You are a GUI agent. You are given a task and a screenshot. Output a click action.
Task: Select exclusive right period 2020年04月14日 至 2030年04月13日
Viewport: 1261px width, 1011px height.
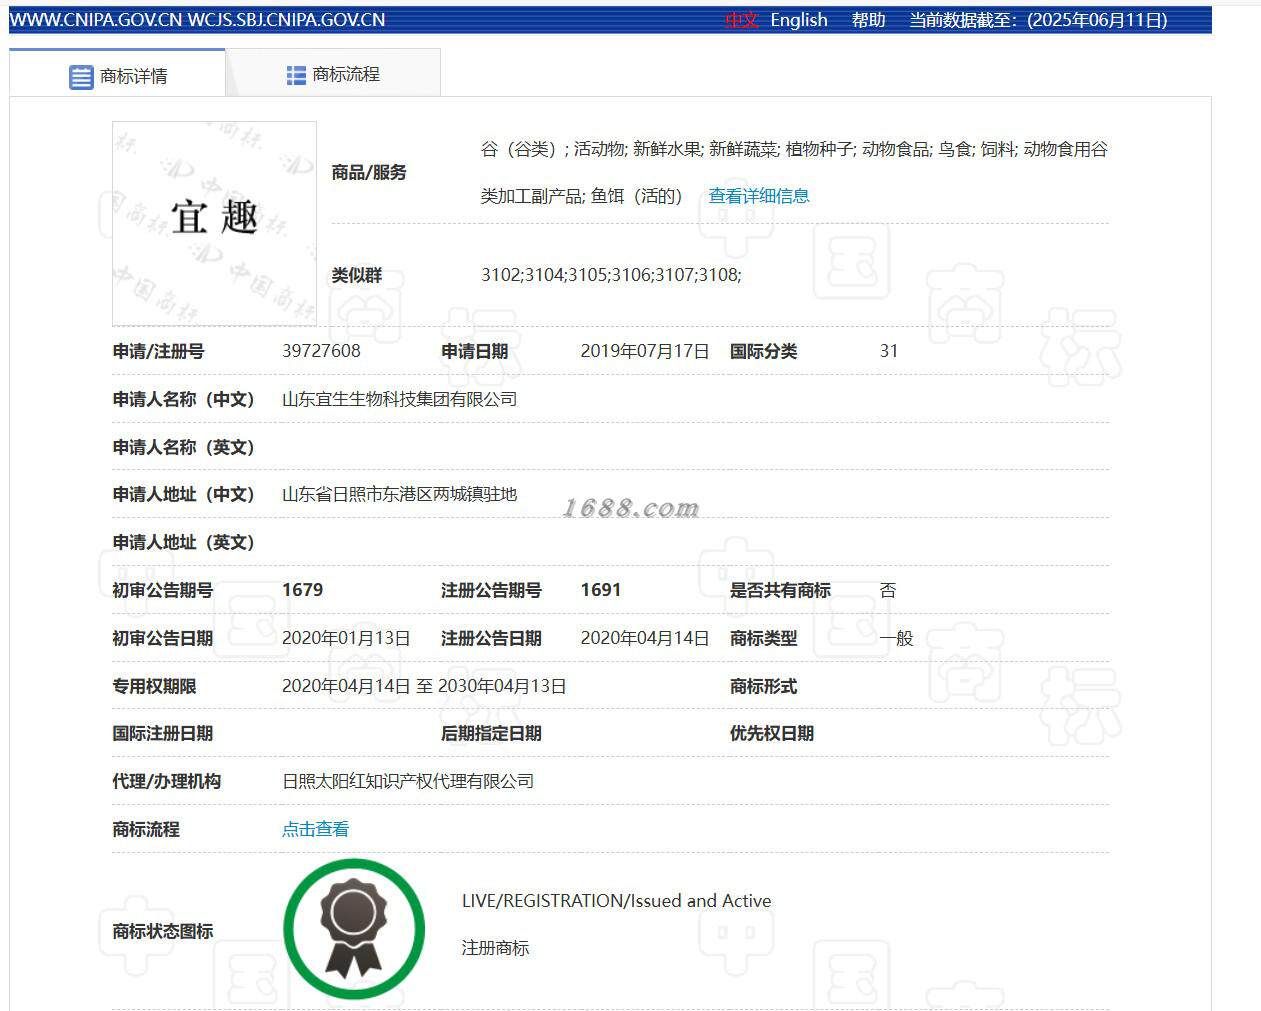click(424, 686)
